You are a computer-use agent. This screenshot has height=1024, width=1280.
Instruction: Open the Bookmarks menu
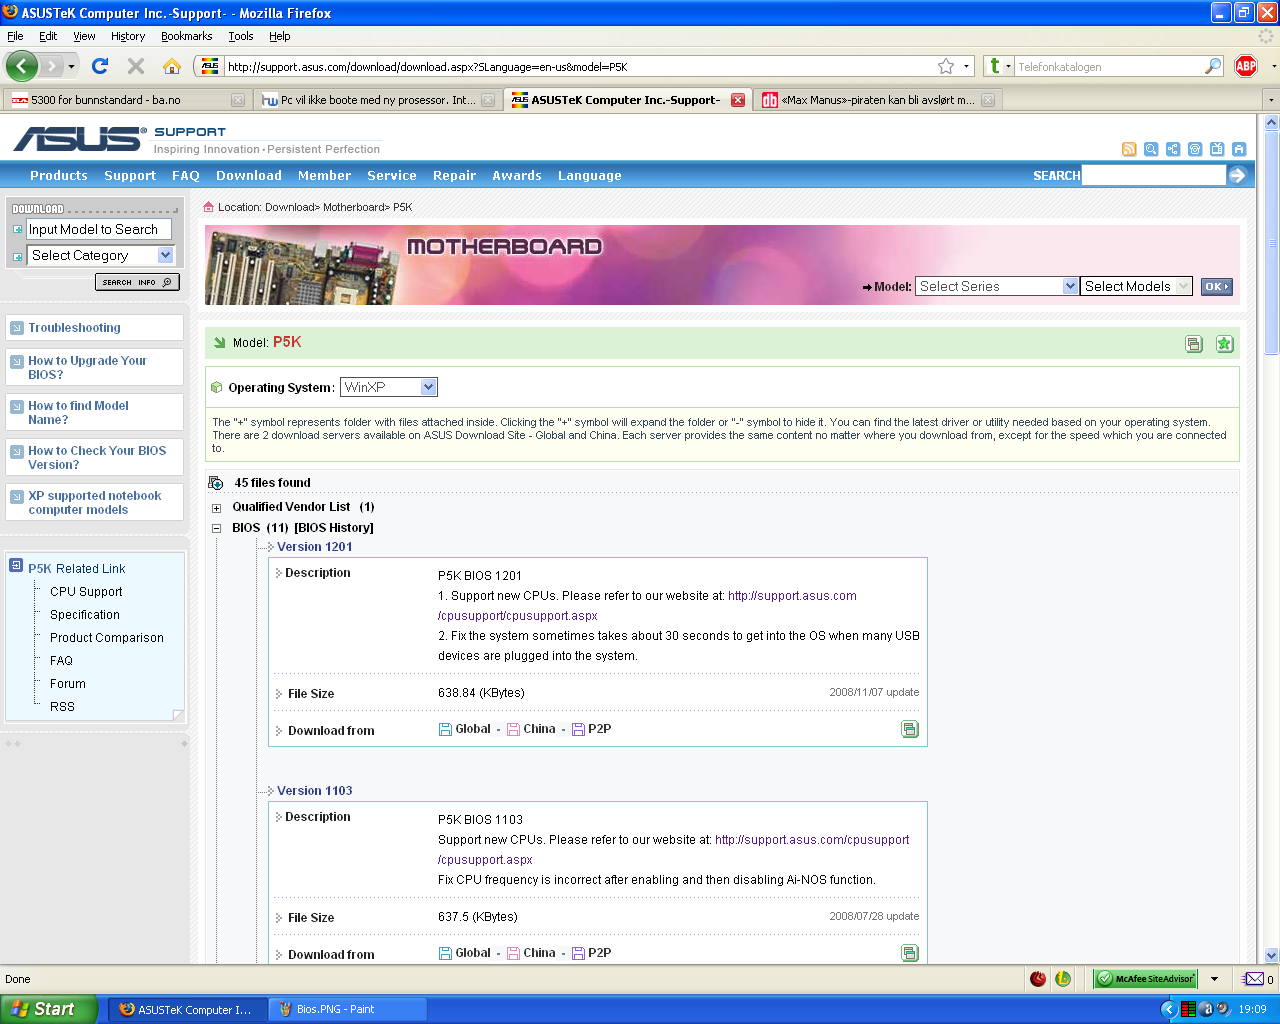tap(186, 36)
